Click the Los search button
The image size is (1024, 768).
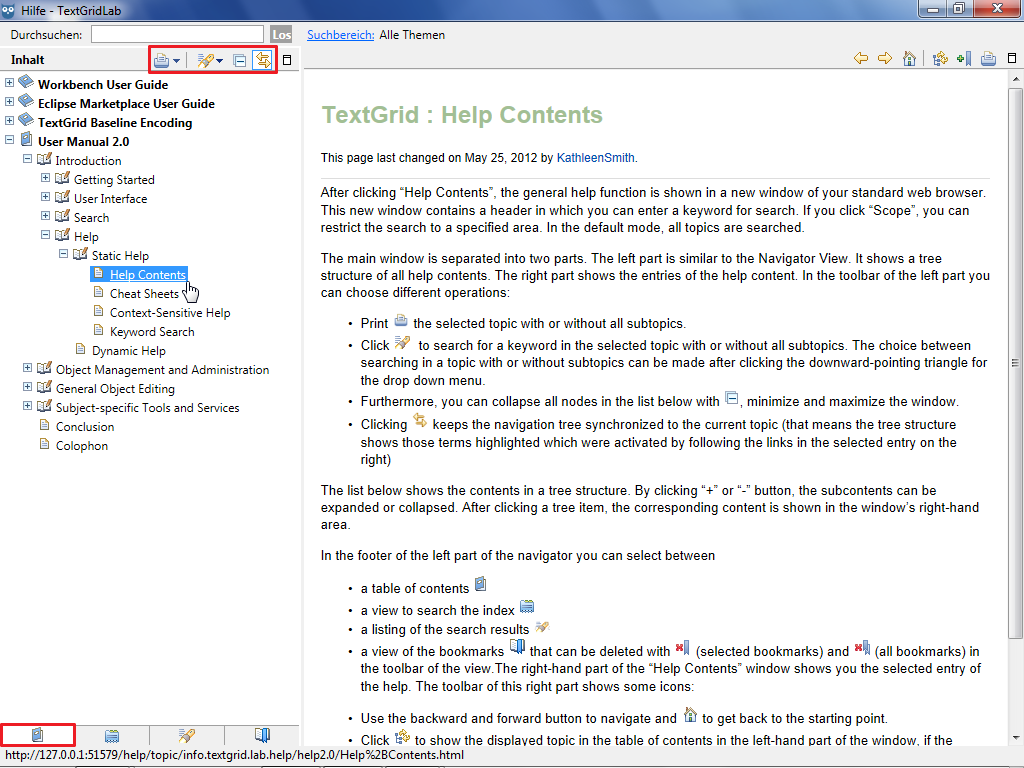point(281,35)
